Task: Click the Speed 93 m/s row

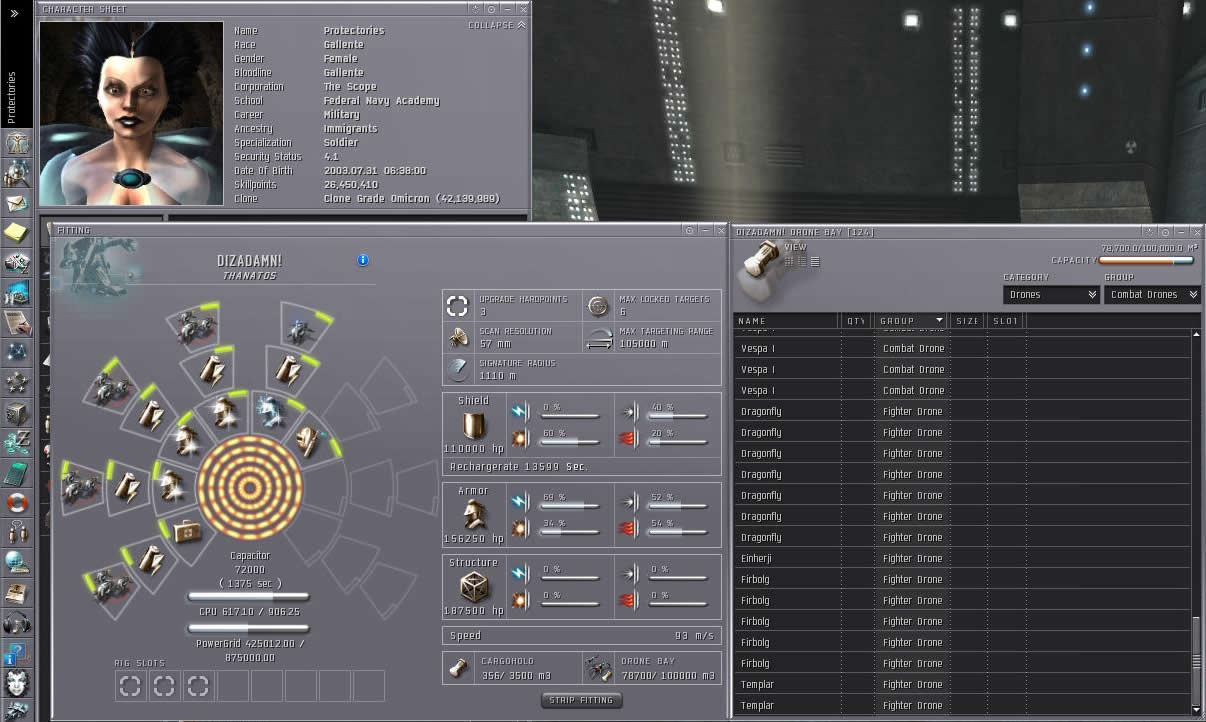Action: pos(581,635)
